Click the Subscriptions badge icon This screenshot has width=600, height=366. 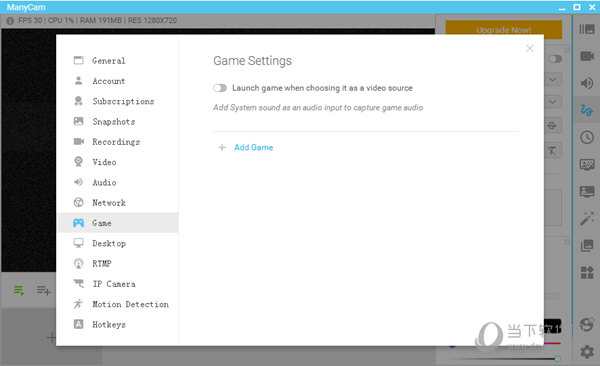point(78,101)
